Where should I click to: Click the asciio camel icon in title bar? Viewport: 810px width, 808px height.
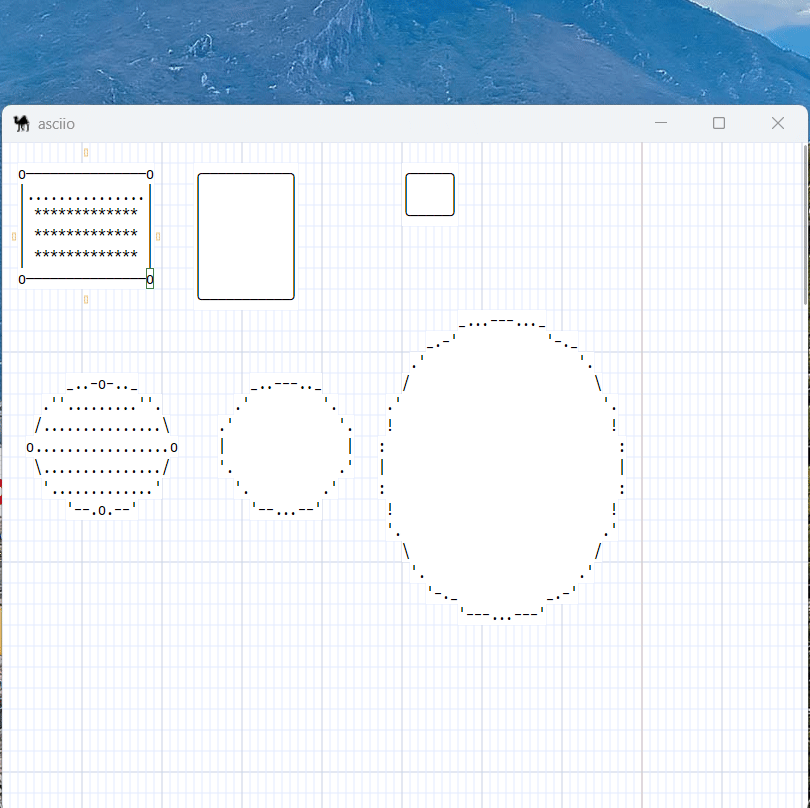[x=21, y=123]
